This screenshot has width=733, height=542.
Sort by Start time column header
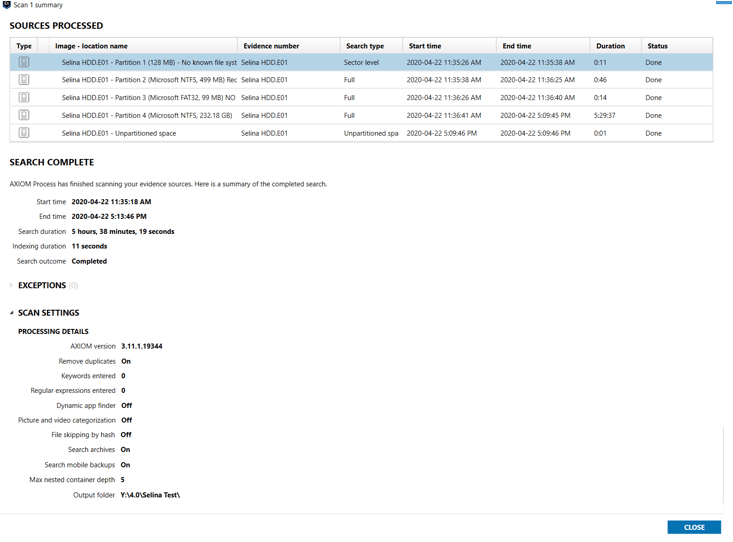[449, 46]
